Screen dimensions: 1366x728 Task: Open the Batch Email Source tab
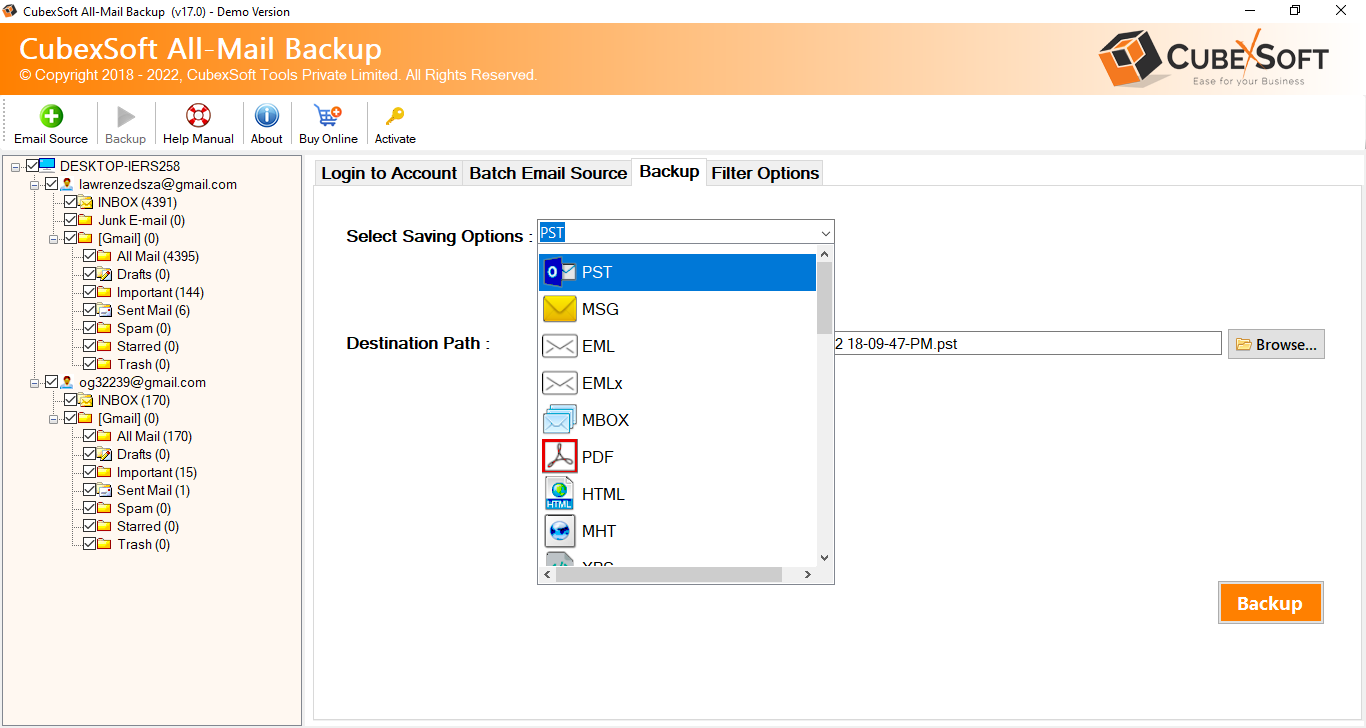548,173
